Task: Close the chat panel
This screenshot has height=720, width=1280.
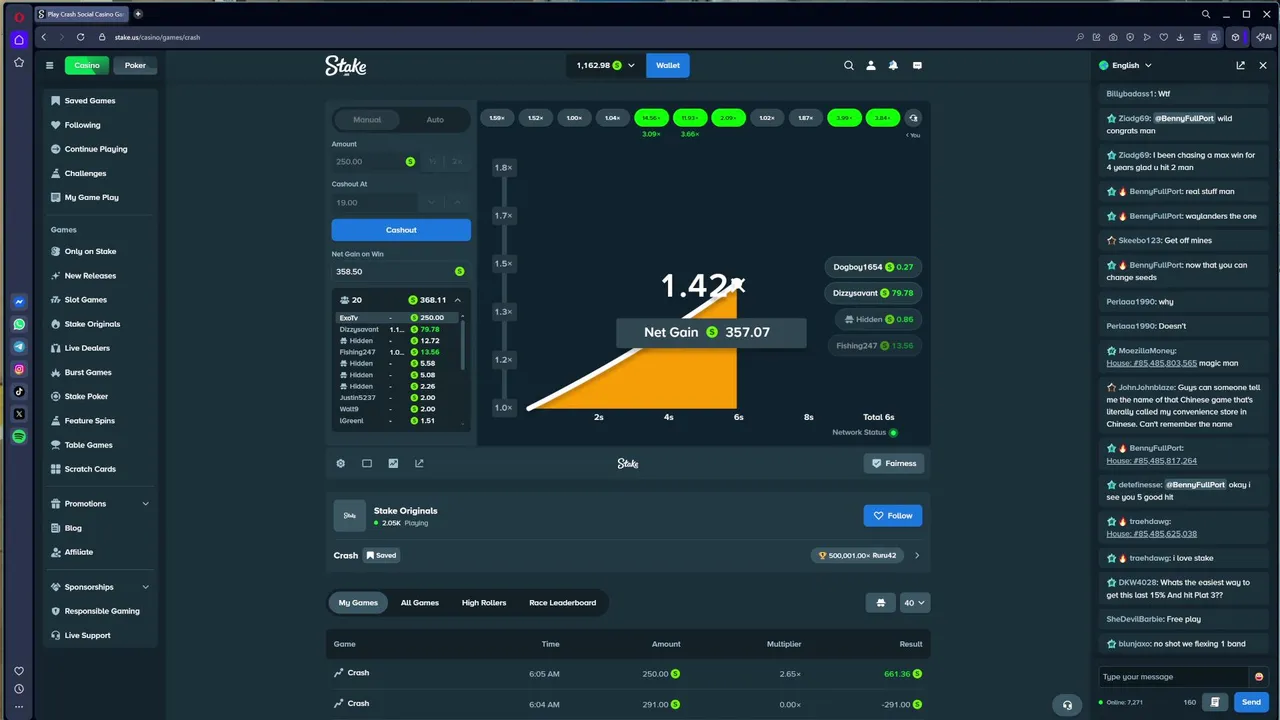Action: click(x=1263, y=65)
